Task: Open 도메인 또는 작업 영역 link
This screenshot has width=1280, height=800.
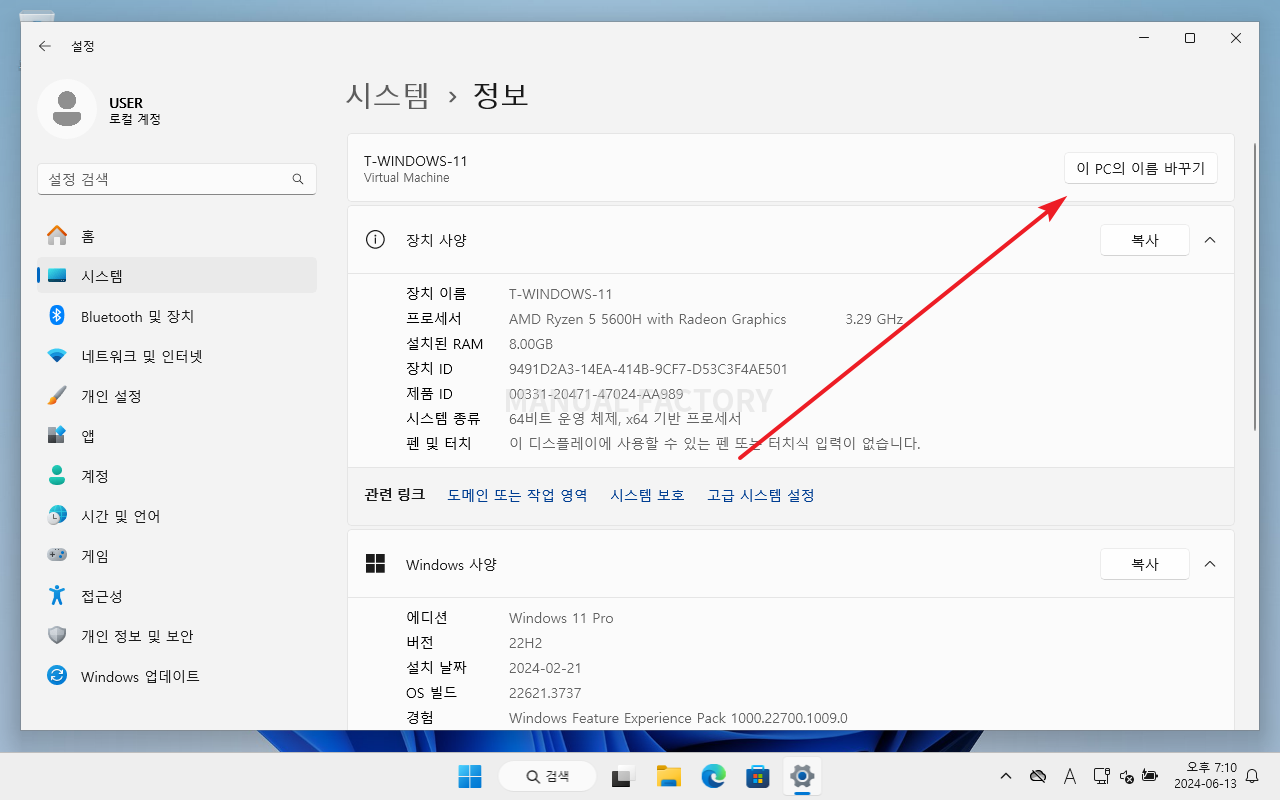Action: click(x=517, y=495)
